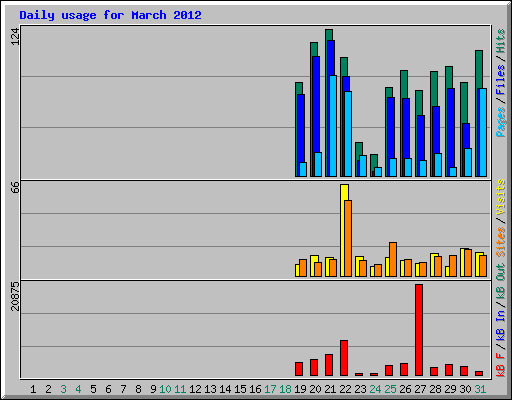The image size is (512, 400).
Task: Click day 24 on the x-axis
Action: (x=375, y=389)
